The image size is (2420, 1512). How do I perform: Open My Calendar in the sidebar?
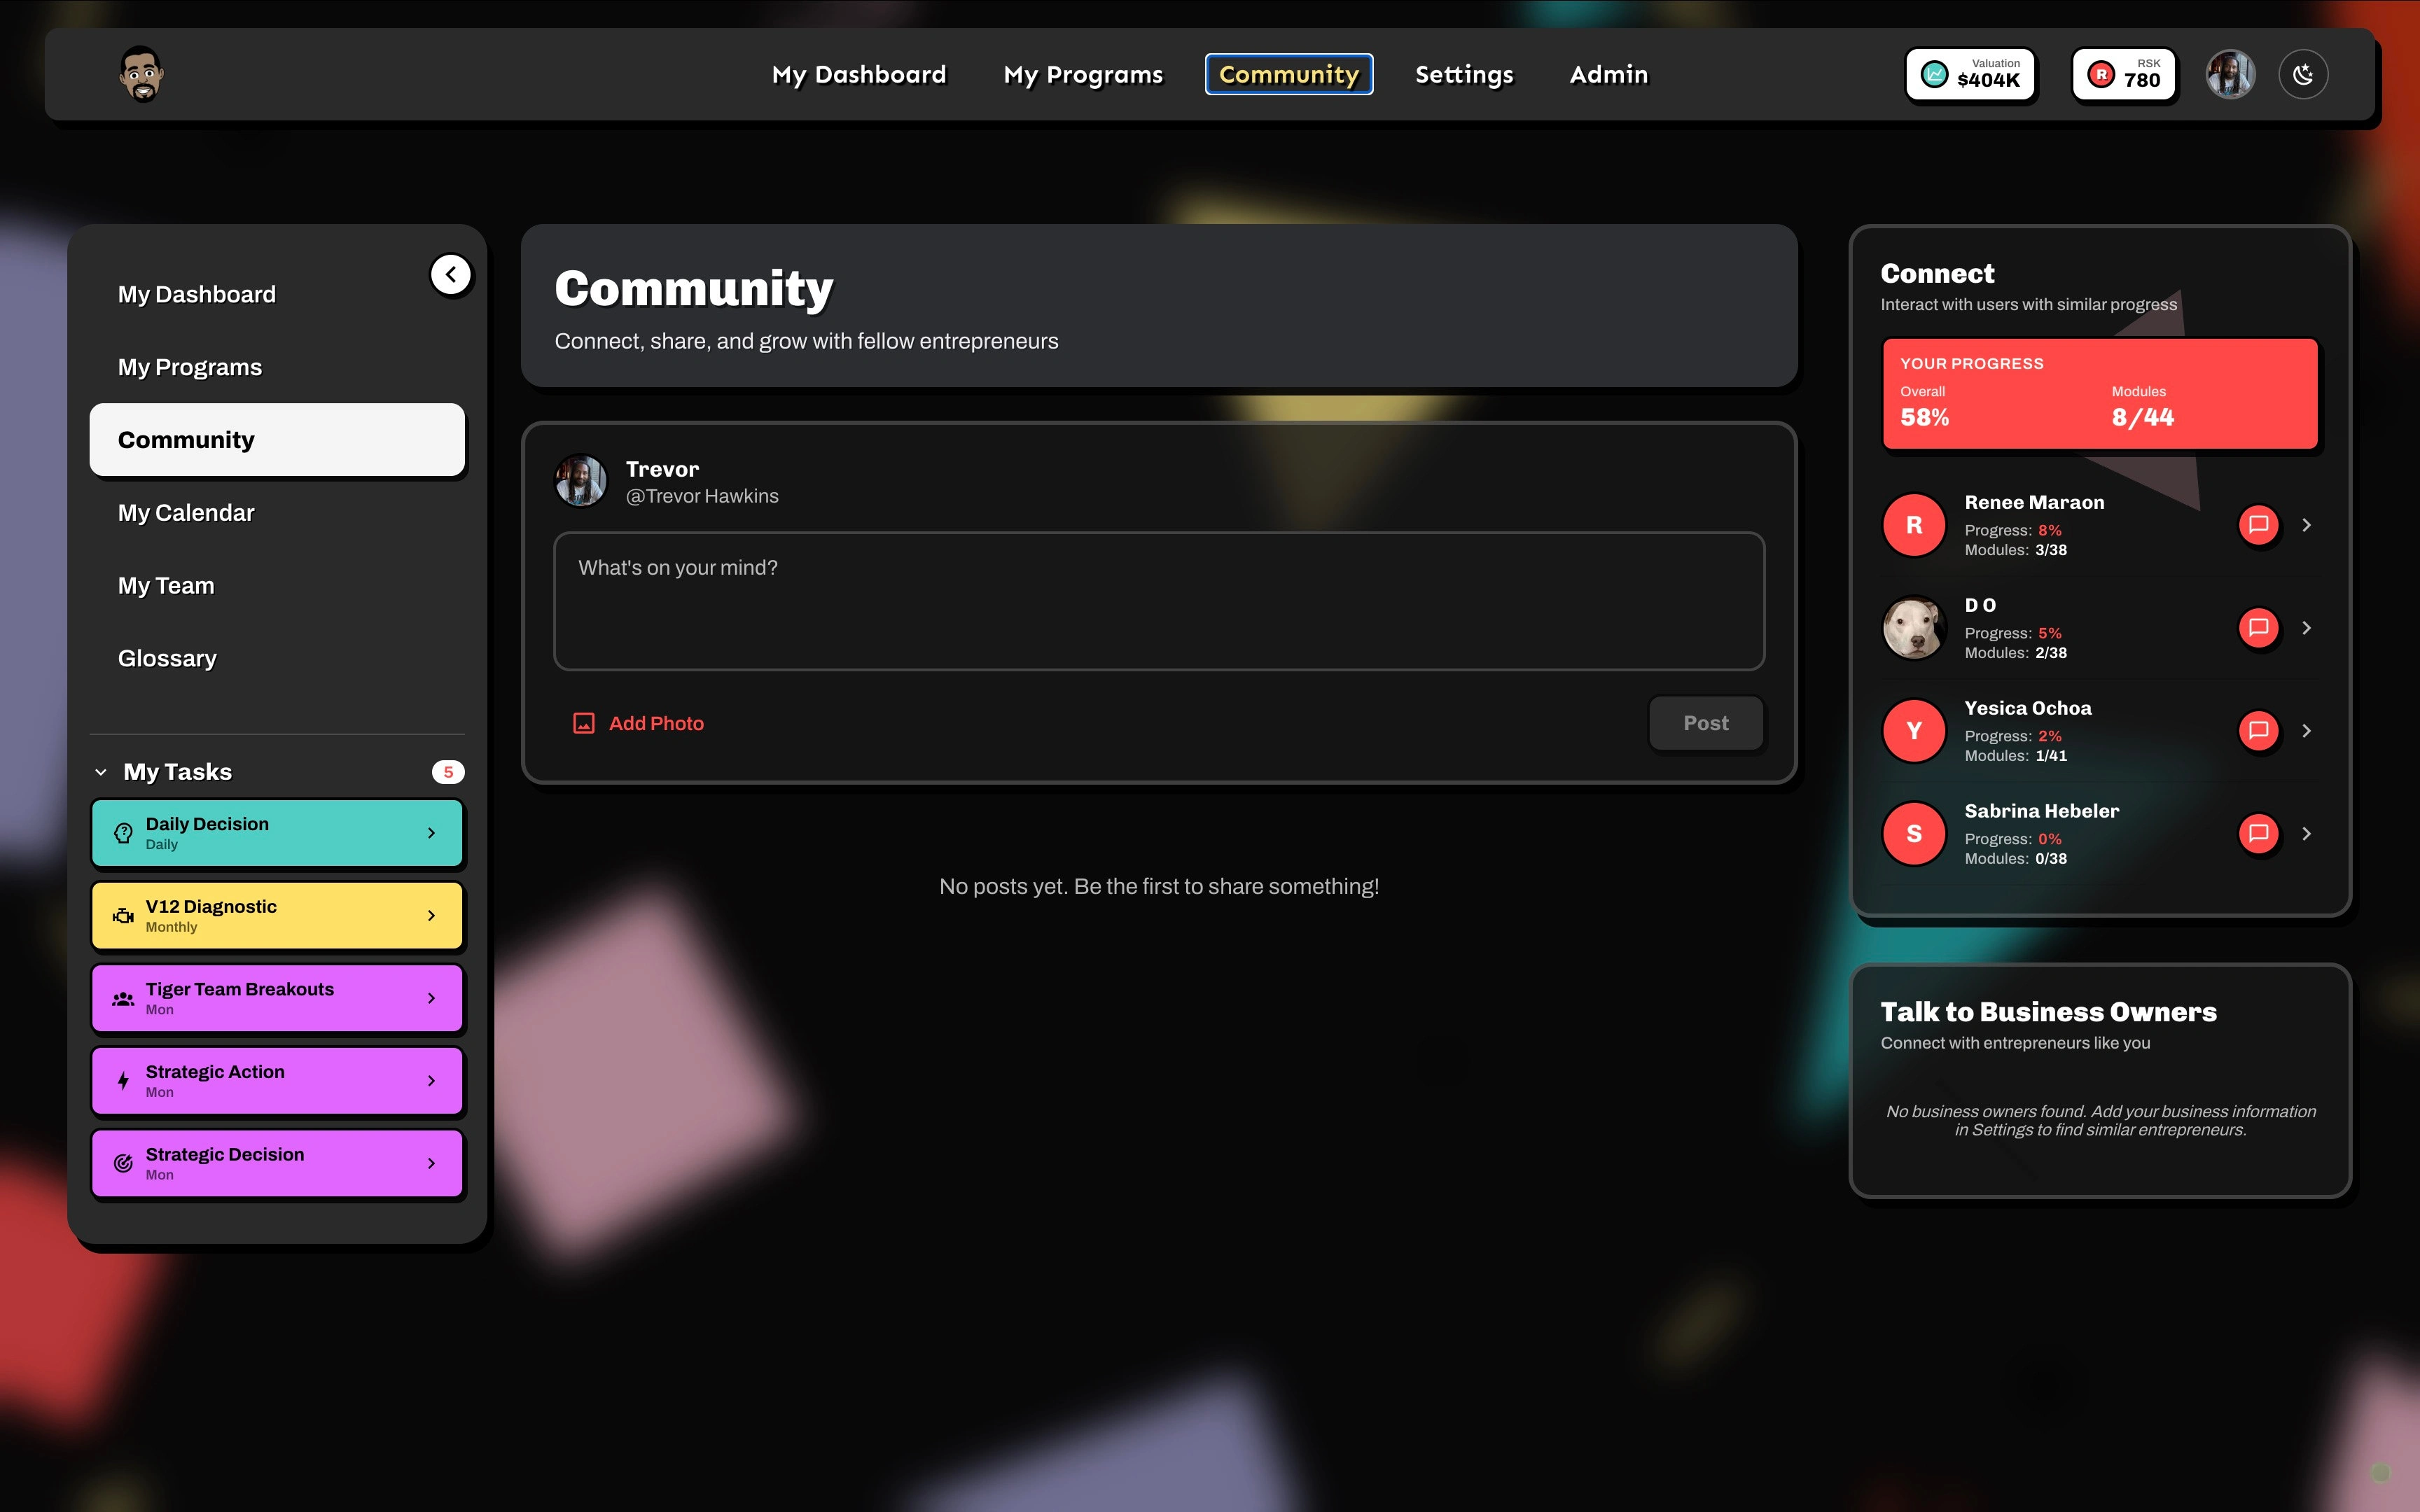(186, 513)
